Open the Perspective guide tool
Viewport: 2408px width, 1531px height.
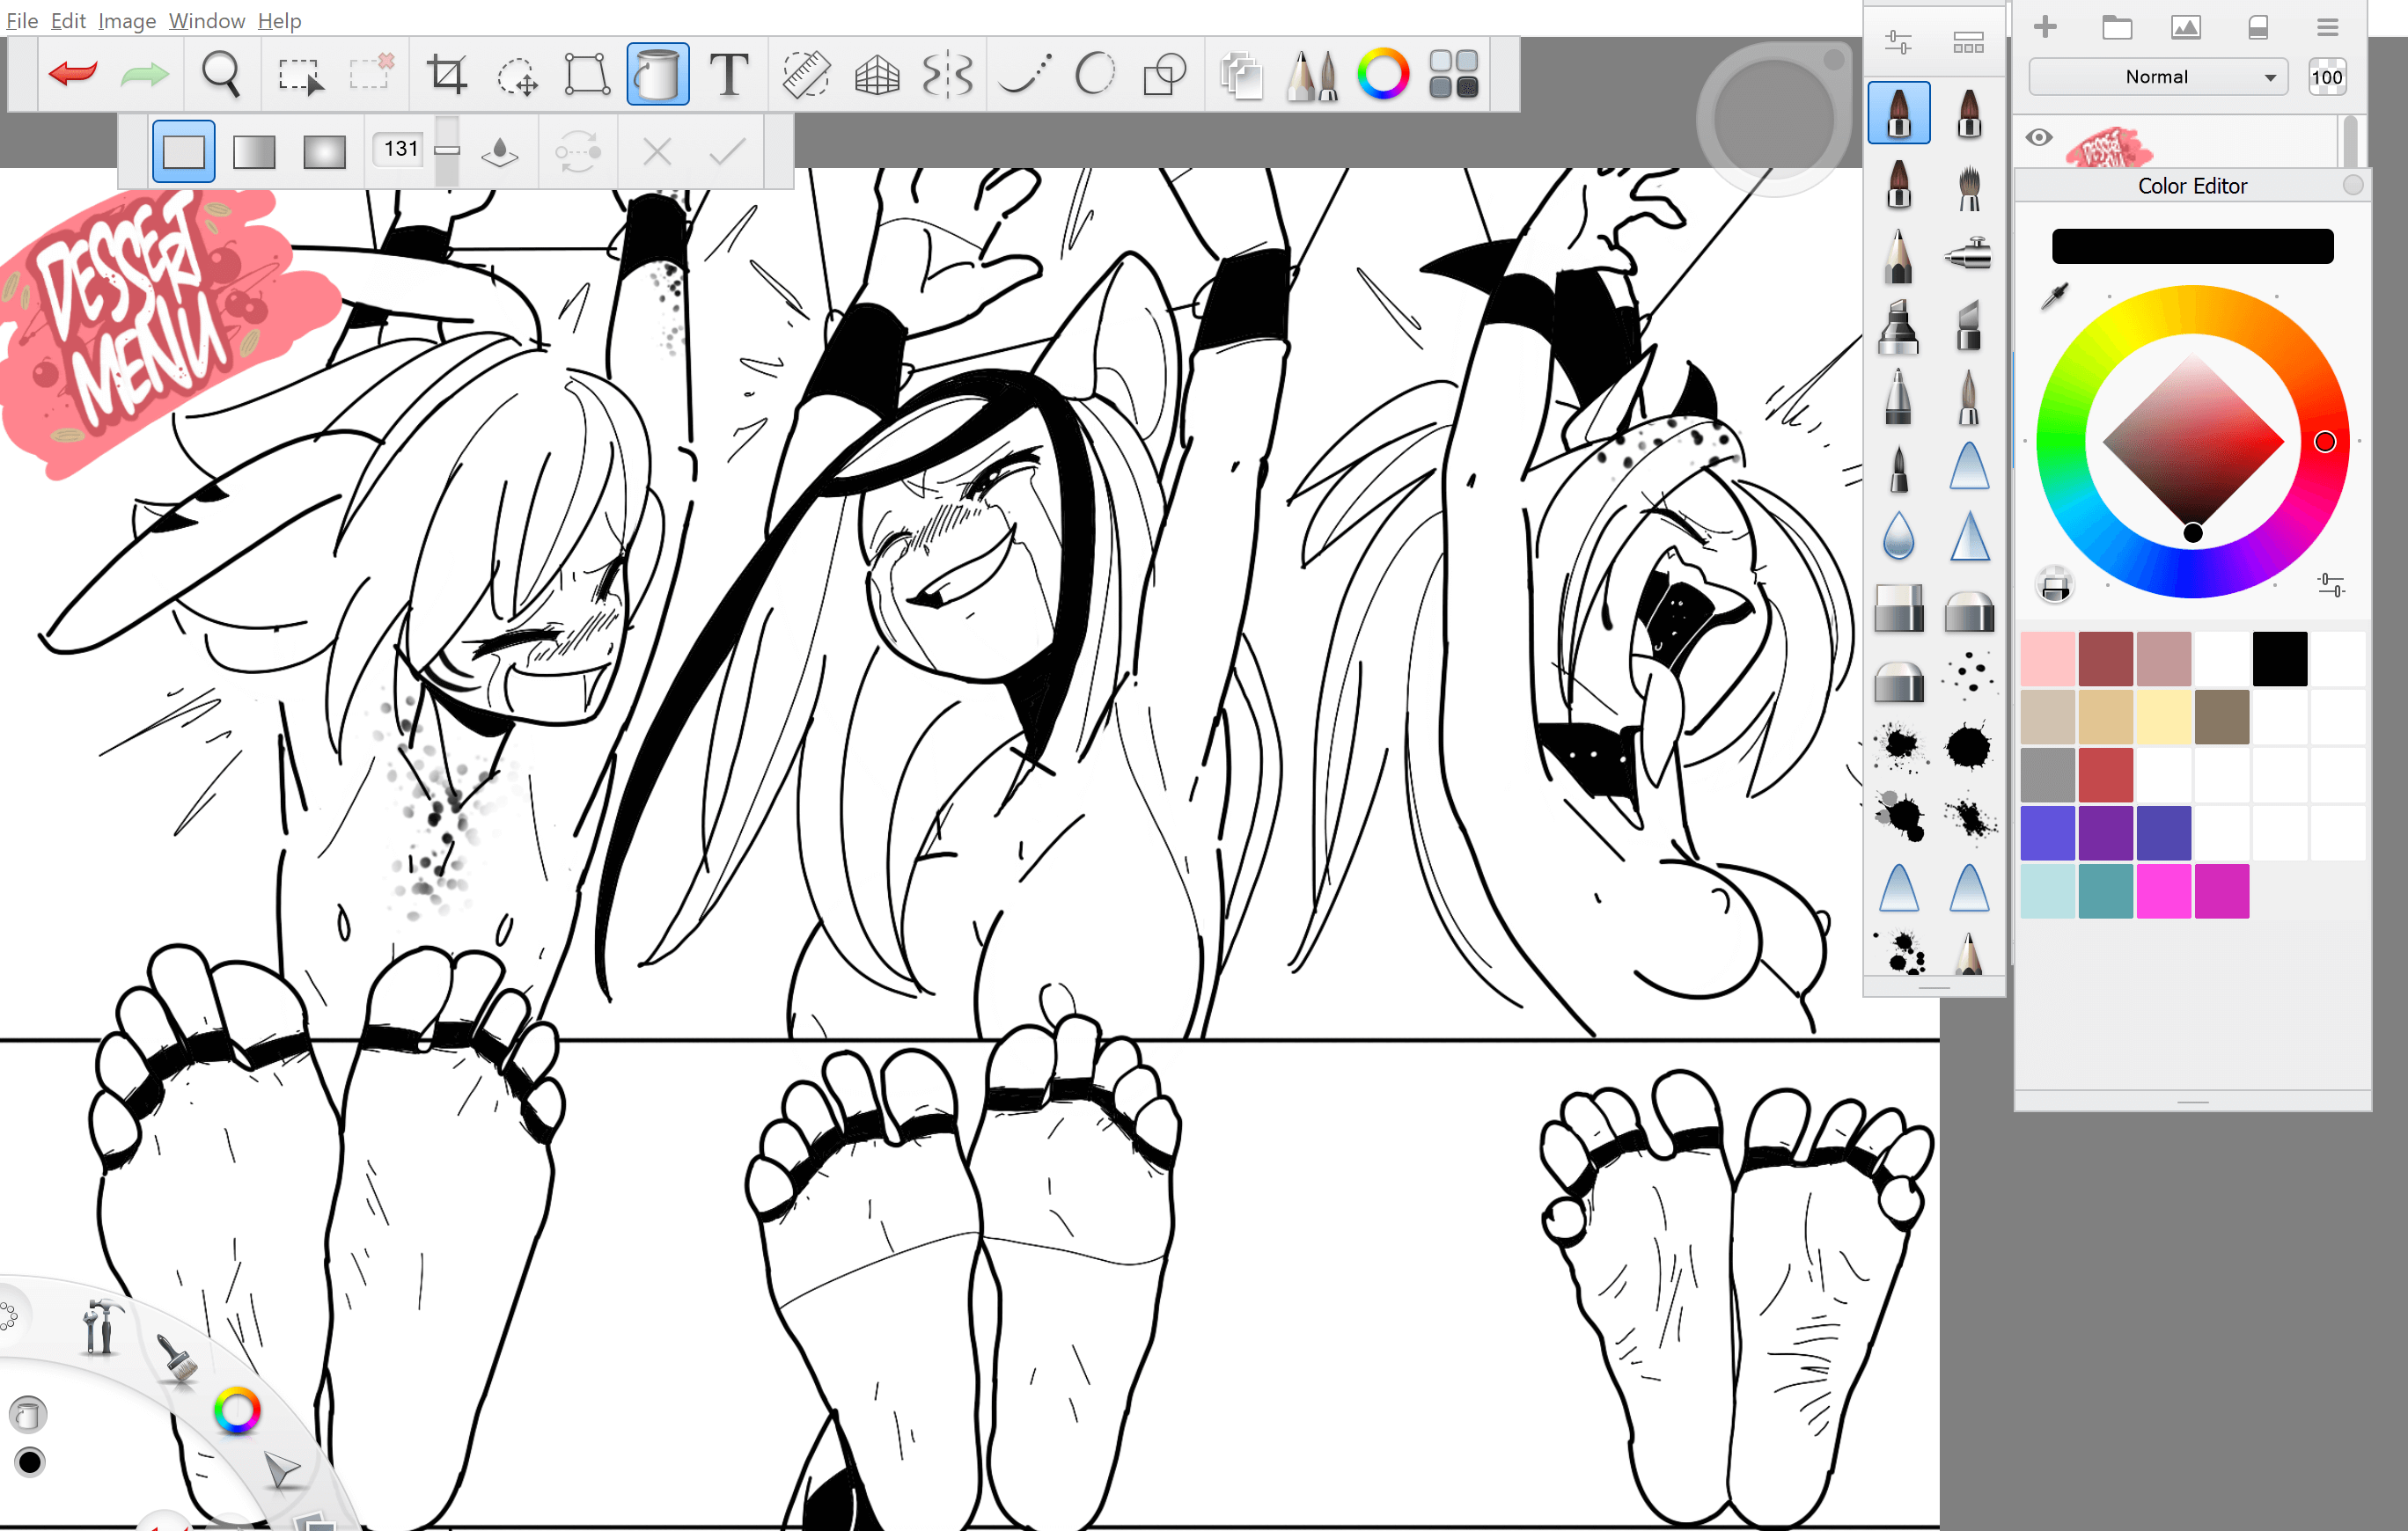click(877, 74)
